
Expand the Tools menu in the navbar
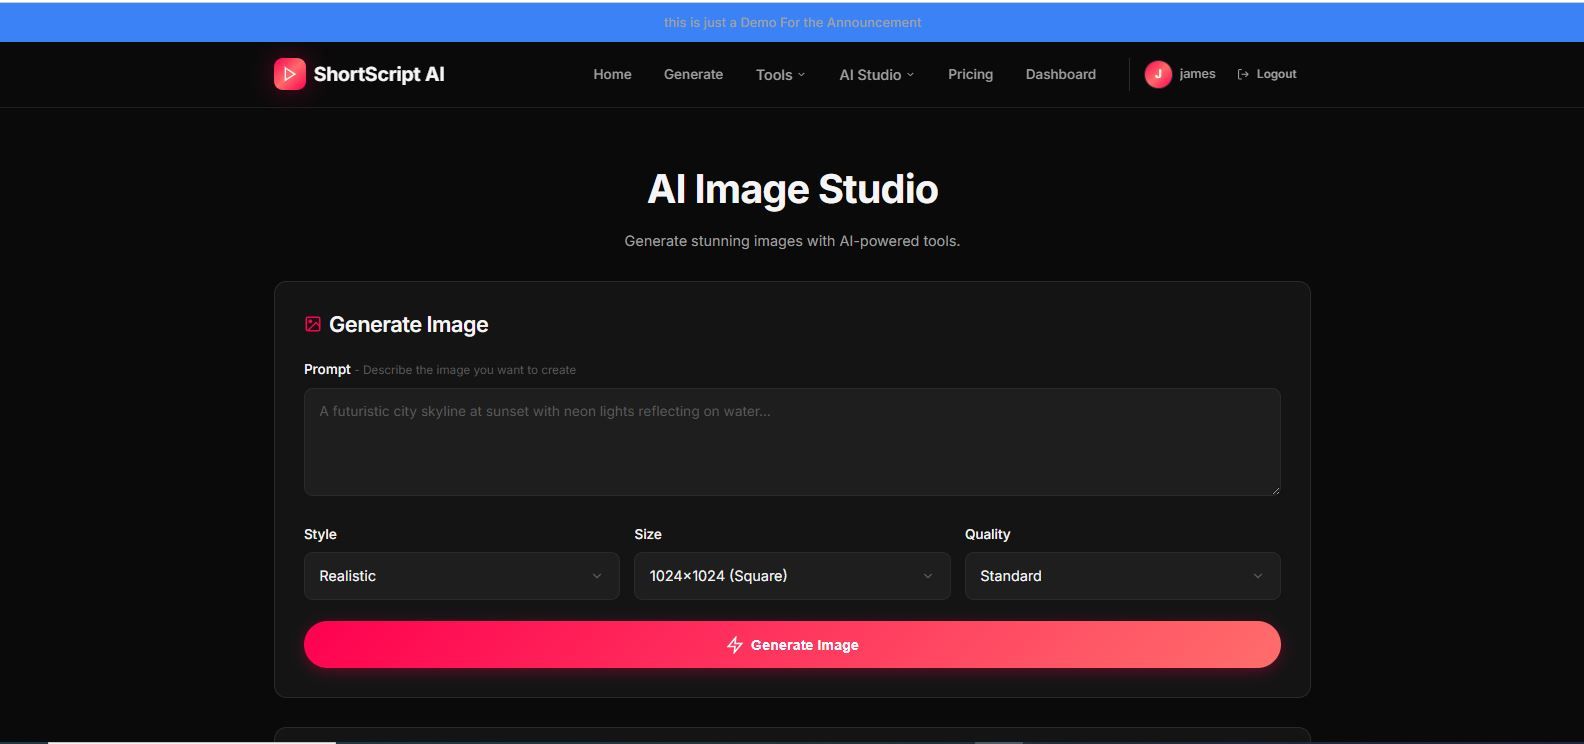pos(779,75)
